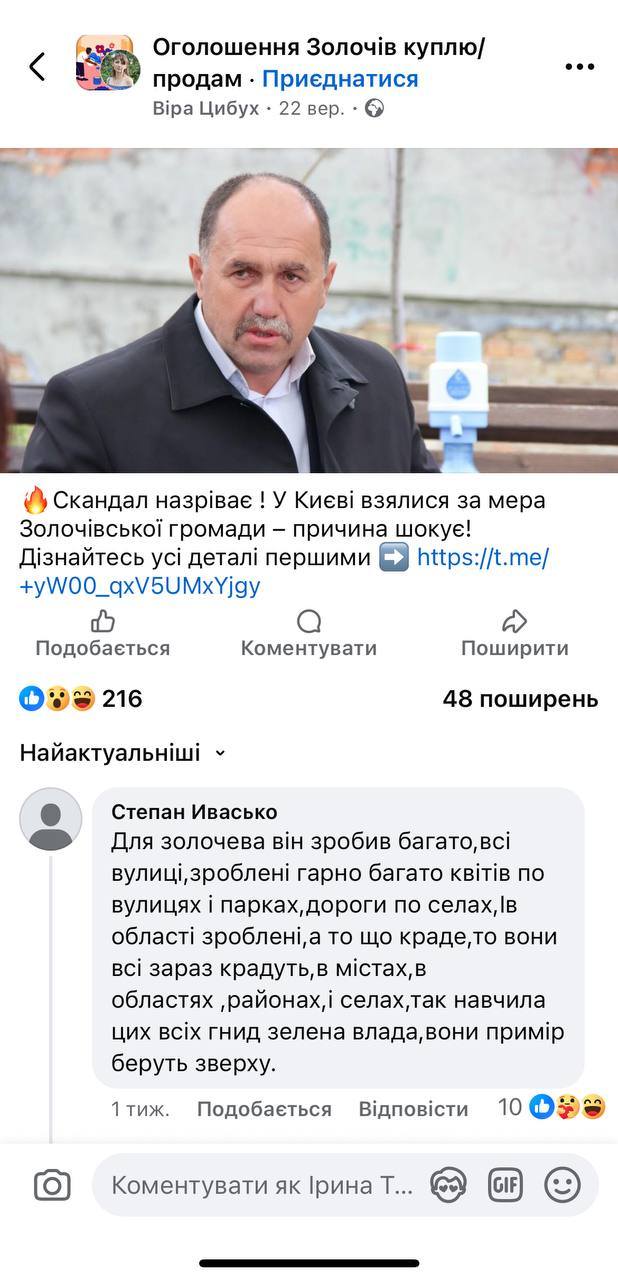The height and width of the screenshot is (1280, 618).
Task: Reply to comment via Відповісти
Action: coord(413,1108)
